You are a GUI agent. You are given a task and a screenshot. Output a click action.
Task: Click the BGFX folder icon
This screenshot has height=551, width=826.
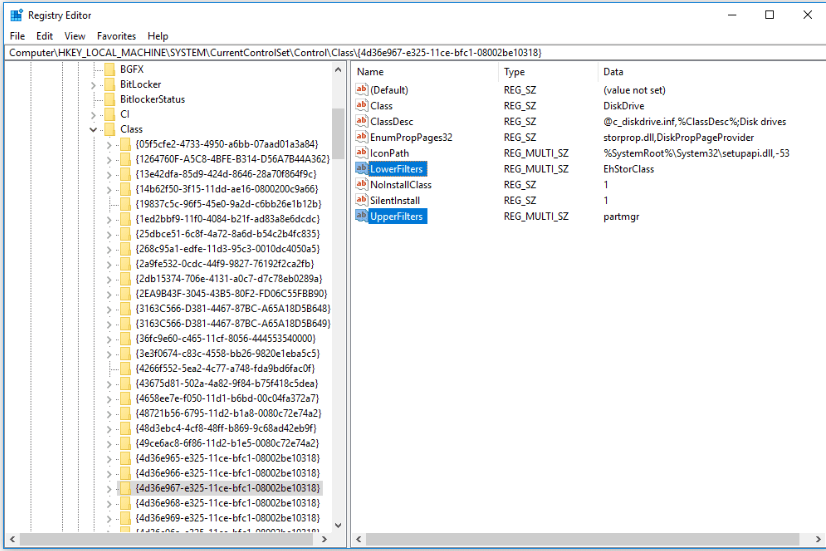pyautogui.click(x=110, y=69)
